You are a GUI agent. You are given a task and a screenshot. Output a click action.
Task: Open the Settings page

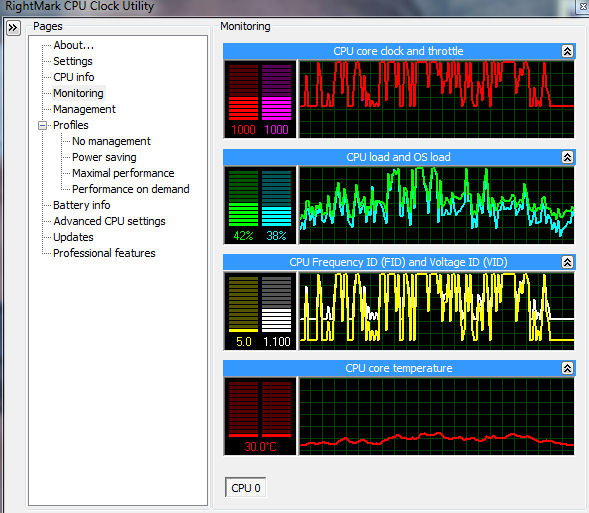(x=72, y=61)
